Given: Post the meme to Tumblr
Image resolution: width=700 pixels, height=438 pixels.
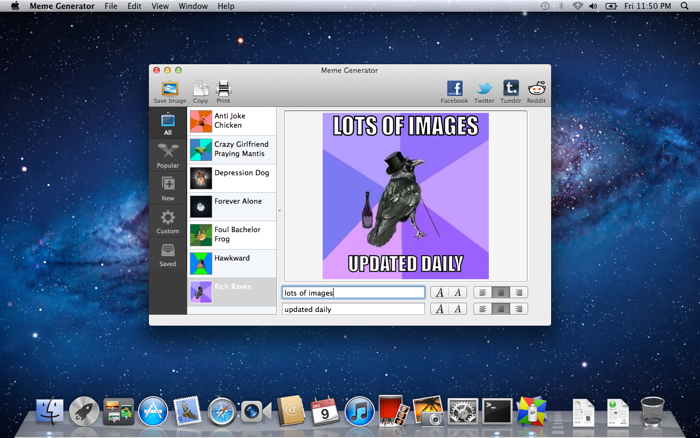Looking at the screenshot, I should pos(511,92).
